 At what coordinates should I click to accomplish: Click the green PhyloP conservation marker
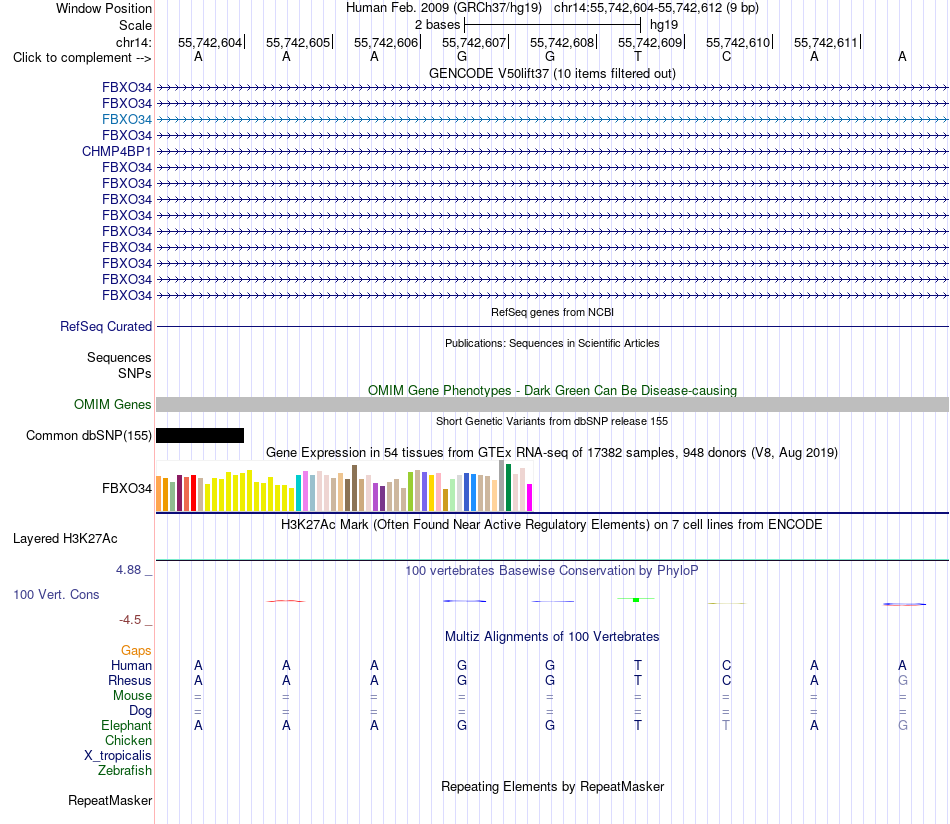[x=636, y=599]
